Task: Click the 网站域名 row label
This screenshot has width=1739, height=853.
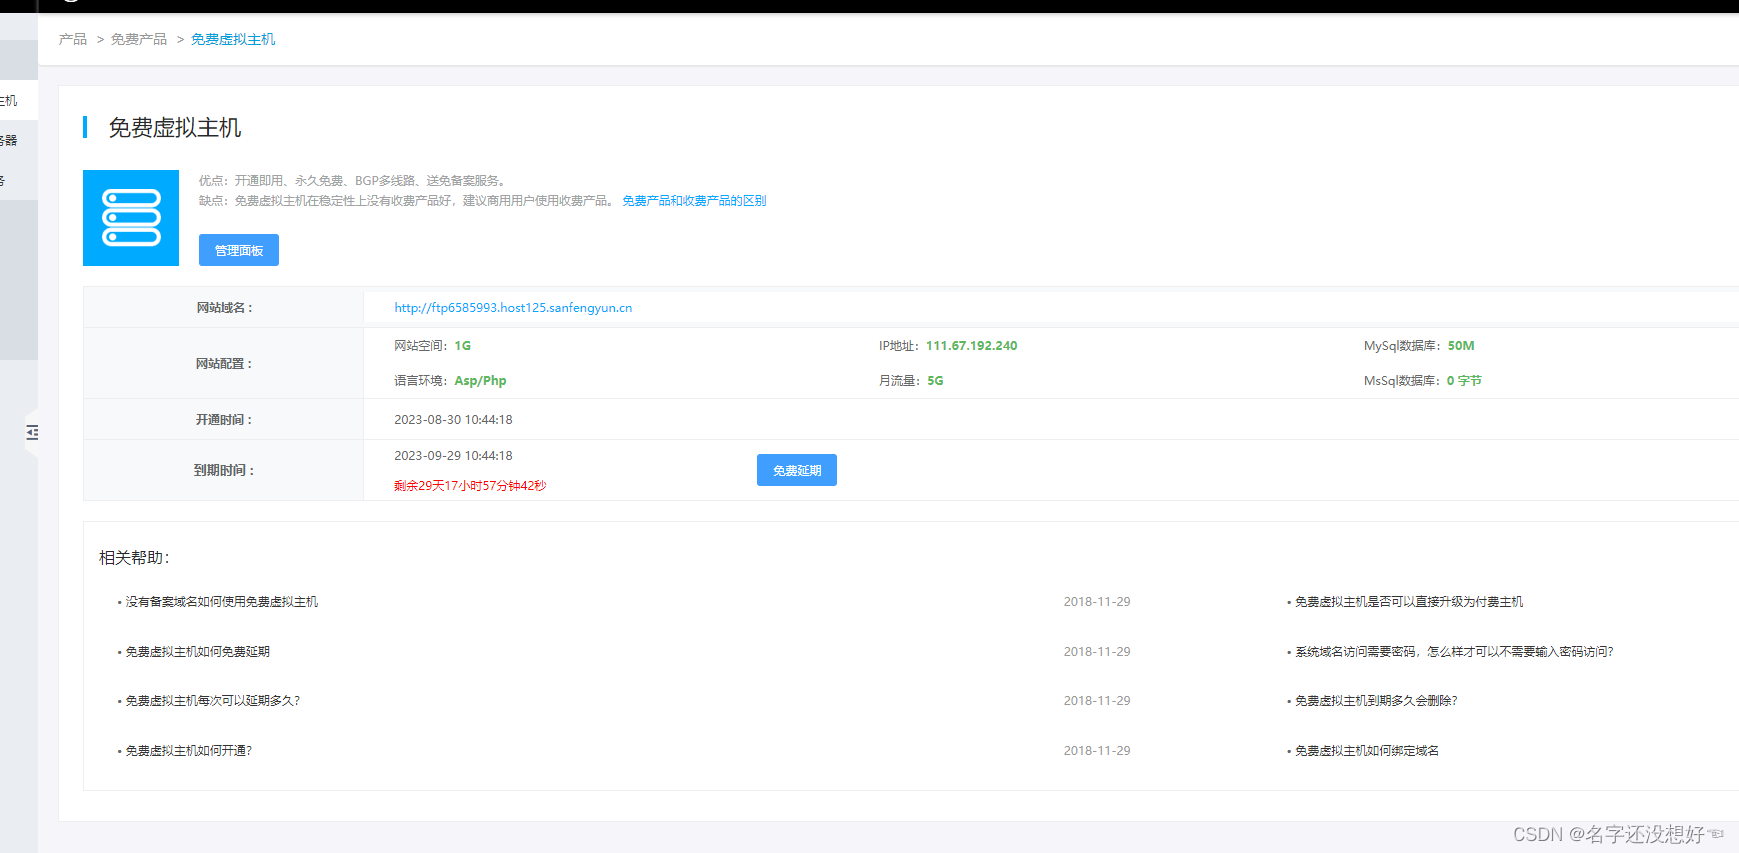Action: point(224,308)
